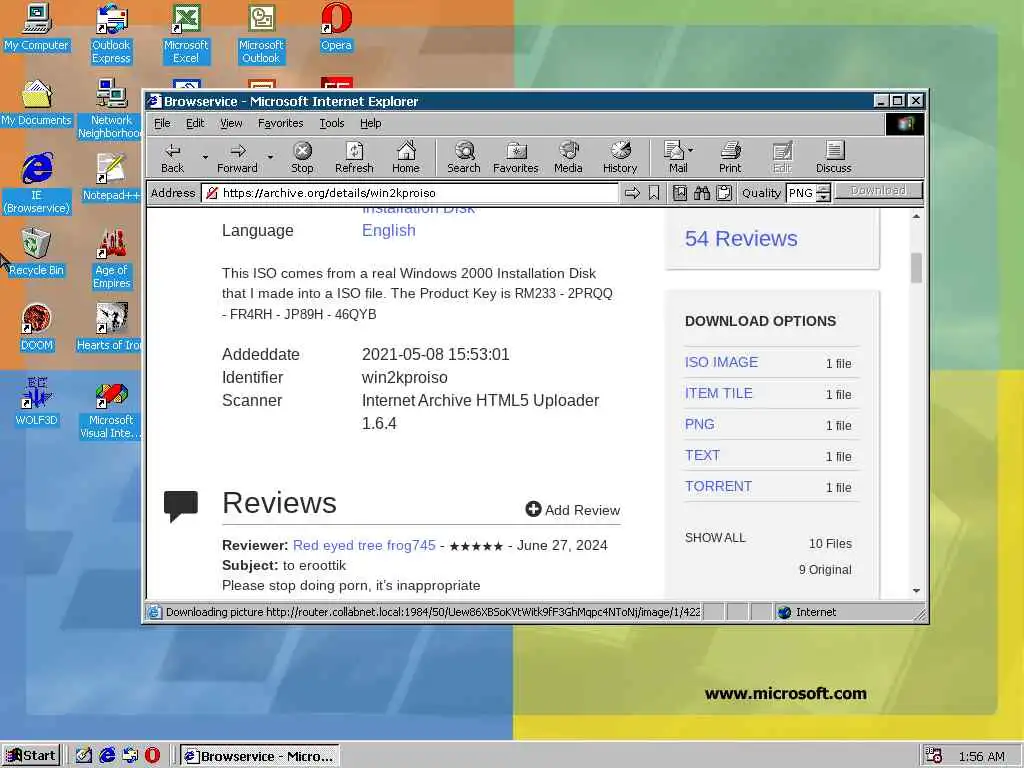
Task: Open the Tools menu
Action: point(331,123)
